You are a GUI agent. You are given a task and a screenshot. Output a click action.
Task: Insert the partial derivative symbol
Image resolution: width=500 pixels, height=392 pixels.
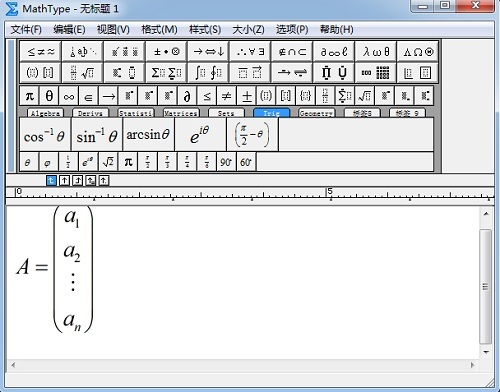(187, 96)
